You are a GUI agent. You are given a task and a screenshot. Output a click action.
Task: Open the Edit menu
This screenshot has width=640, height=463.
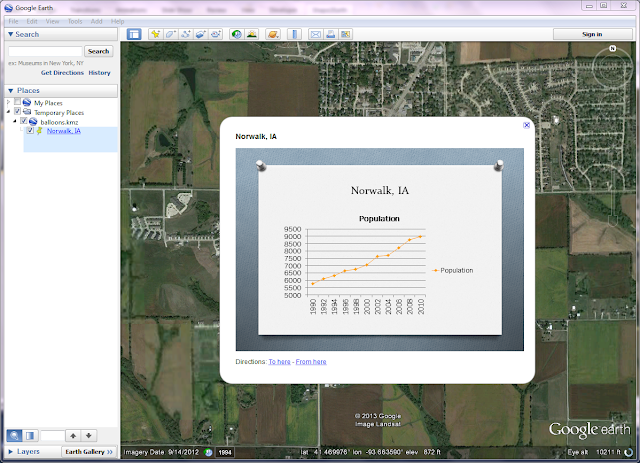point(32,22)
